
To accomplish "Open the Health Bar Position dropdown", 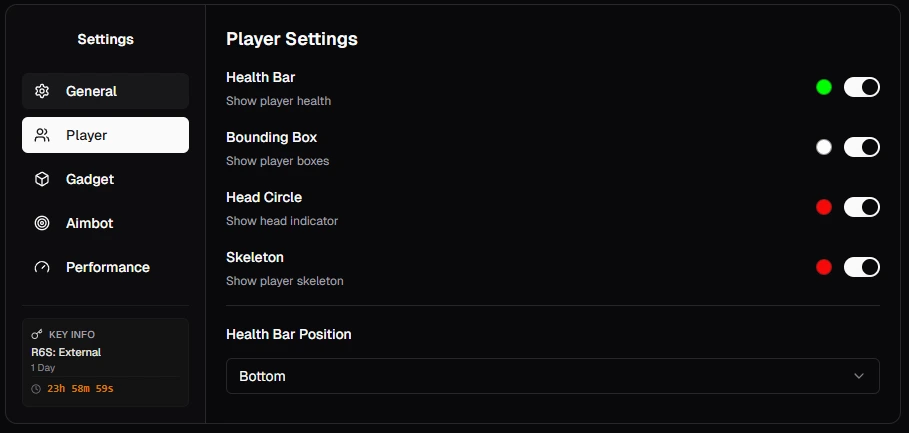I will [552, 376].
